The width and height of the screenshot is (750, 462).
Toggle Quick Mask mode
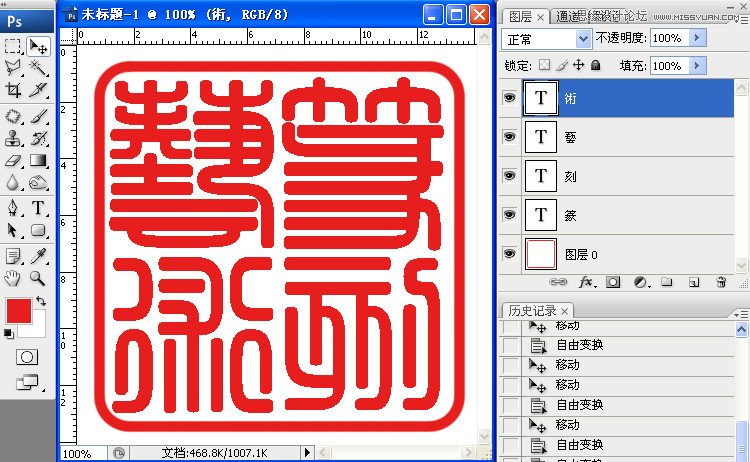27,357
